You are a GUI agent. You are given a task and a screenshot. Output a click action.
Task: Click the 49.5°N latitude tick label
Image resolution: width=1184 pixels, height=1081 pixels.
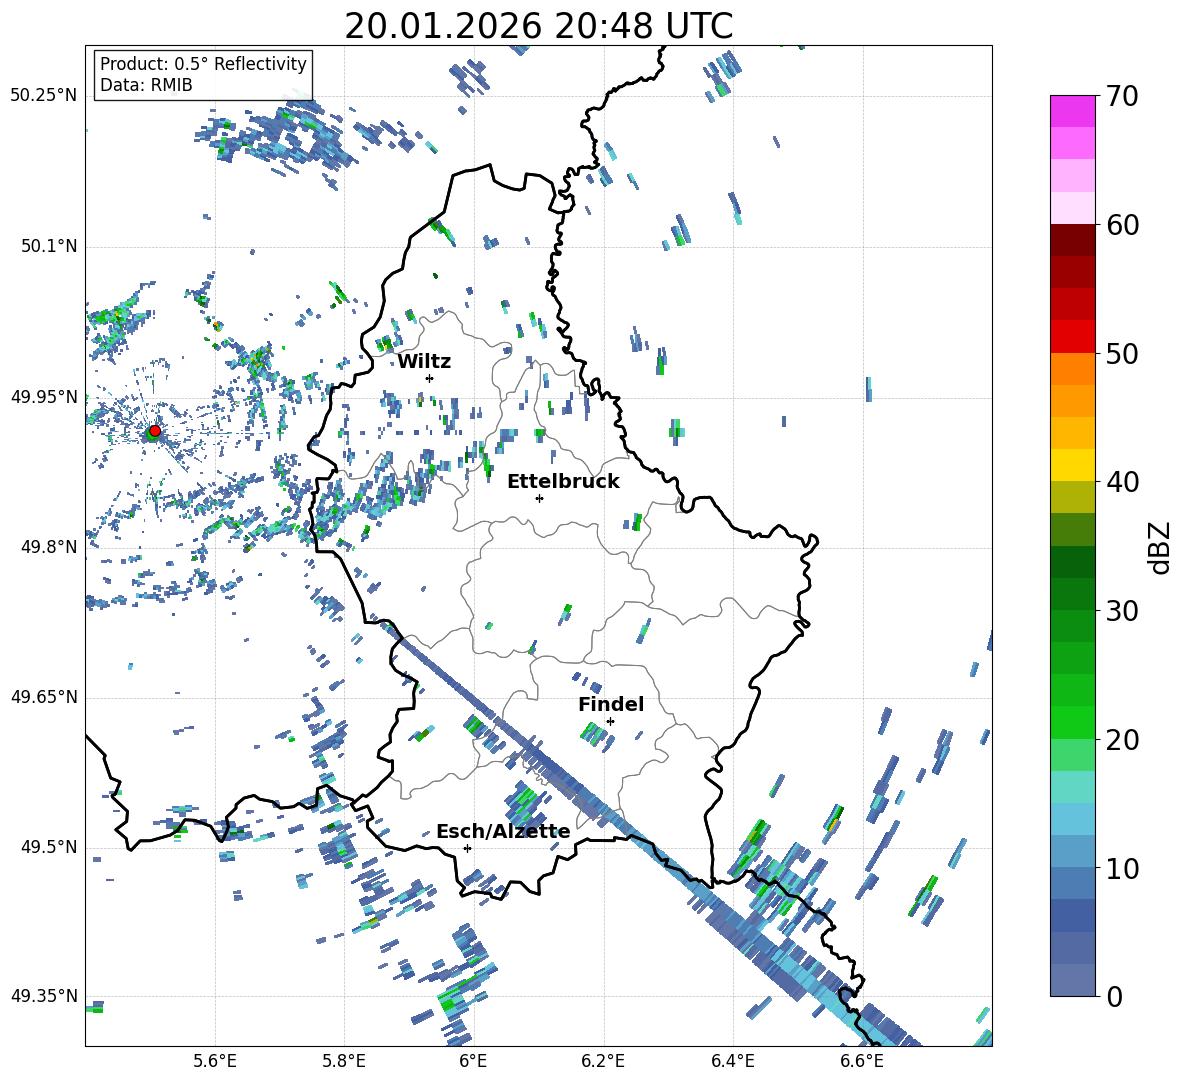(49, 847)
